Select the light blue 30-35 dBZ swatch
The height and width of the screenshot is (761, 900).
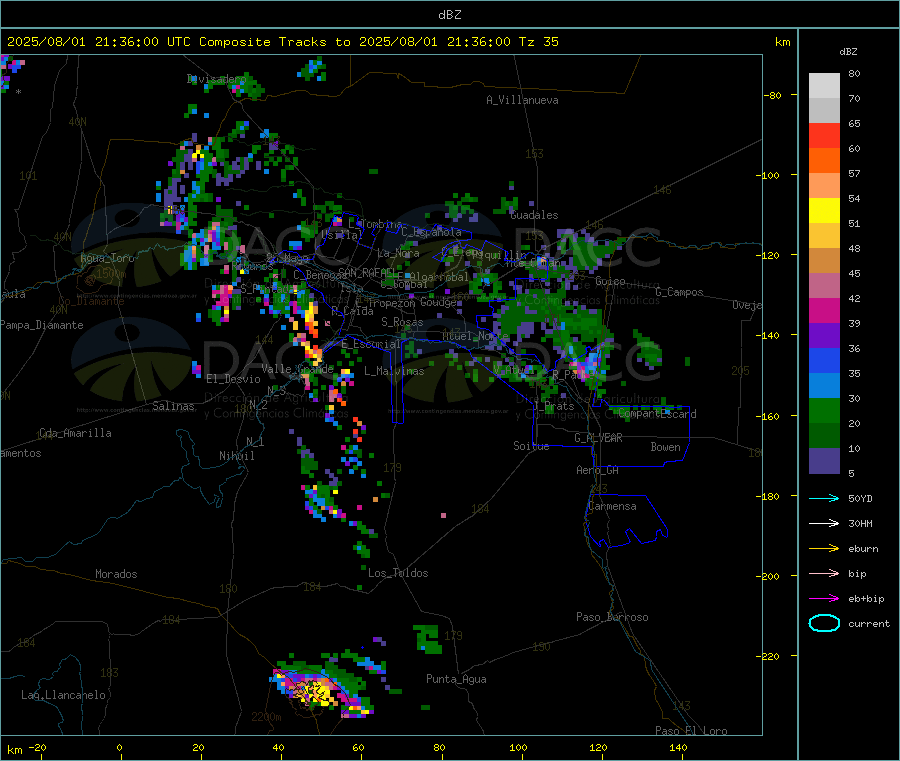click(x=824, y=386)
